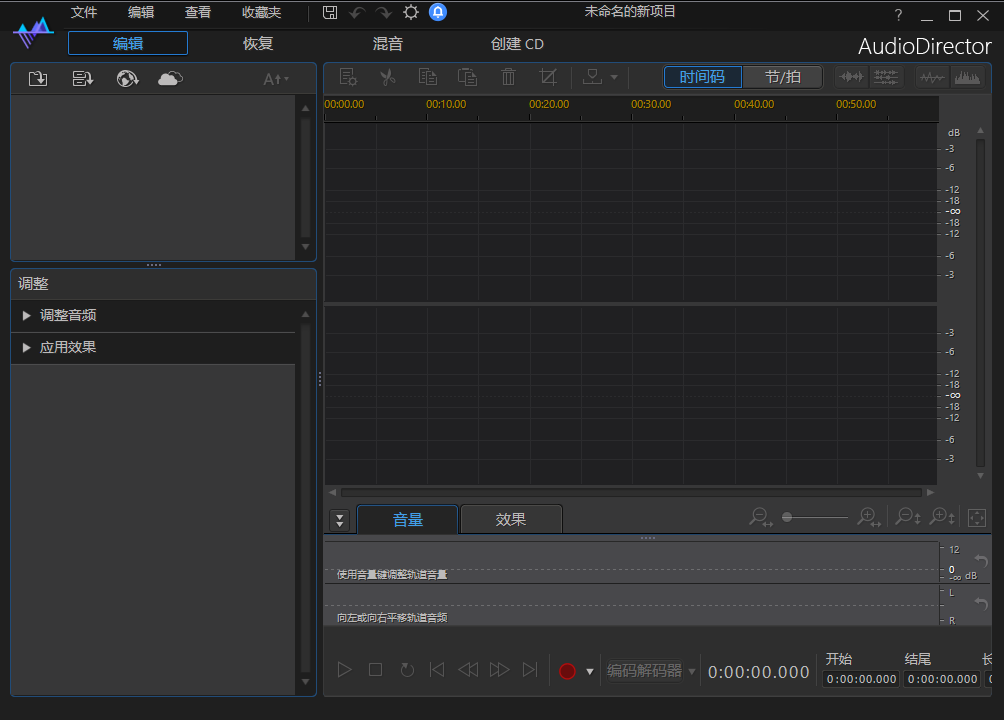Open preferences gear icon

coord(410,12)
